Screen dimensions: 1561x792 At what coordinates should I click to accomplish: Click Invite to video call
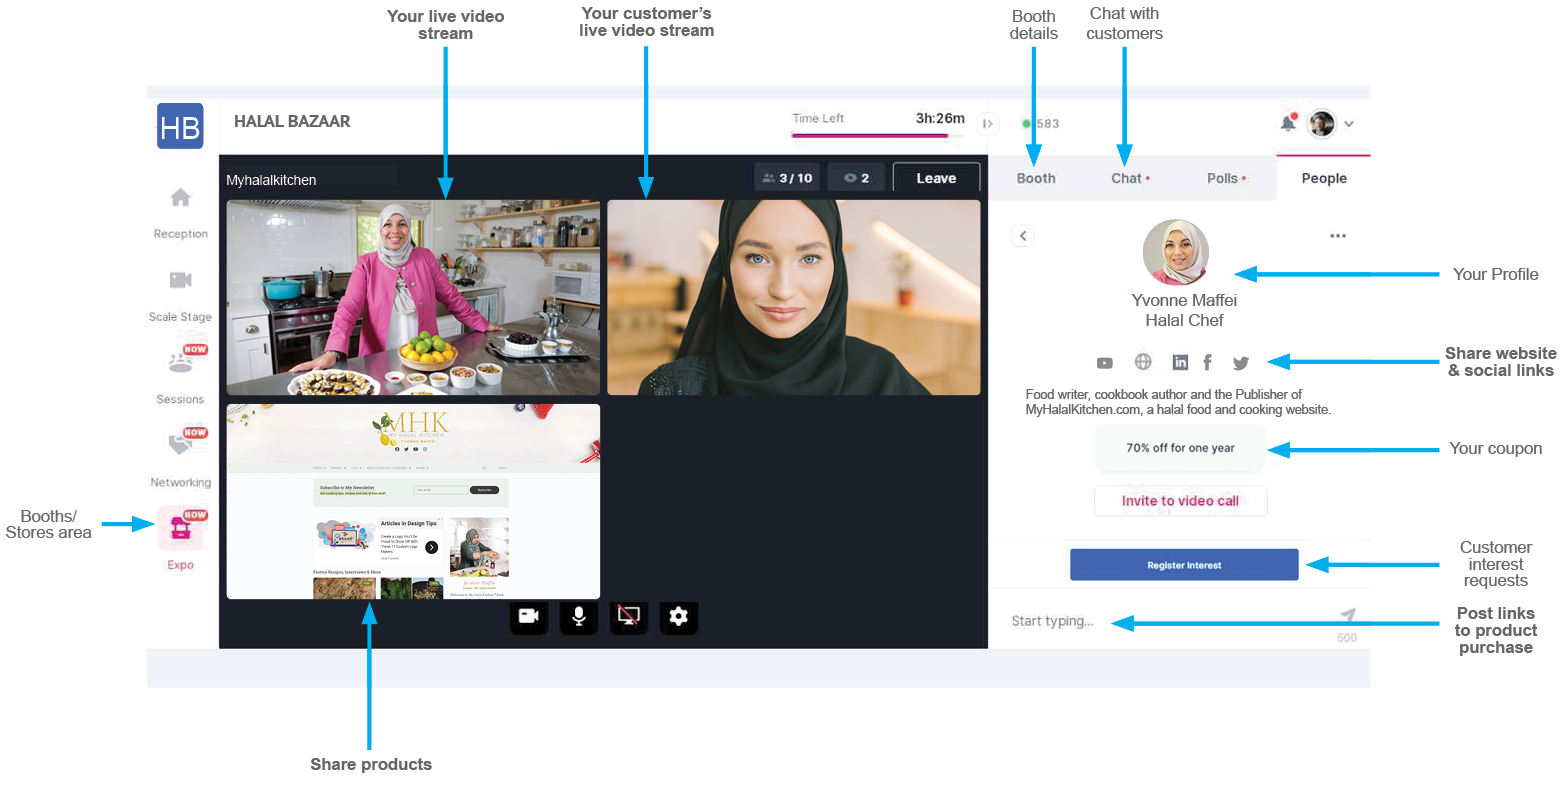[x=1181, y=501]
